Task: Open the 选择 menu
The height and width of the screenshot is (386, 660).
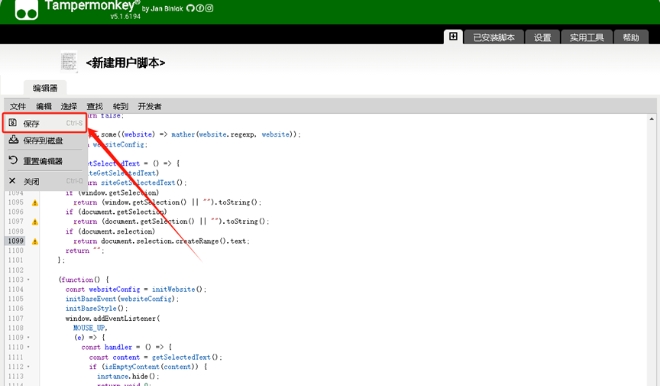Action: pos(69,106)
